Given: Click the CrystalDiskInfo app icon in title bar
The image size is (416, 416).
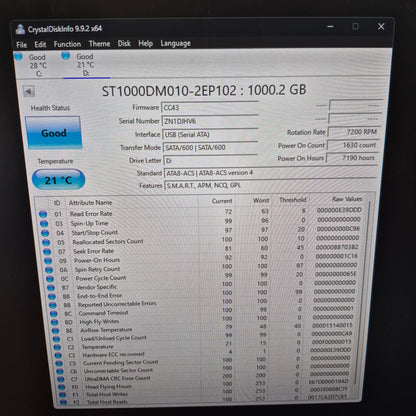Looking at the screenshot, I should [21, 29].
